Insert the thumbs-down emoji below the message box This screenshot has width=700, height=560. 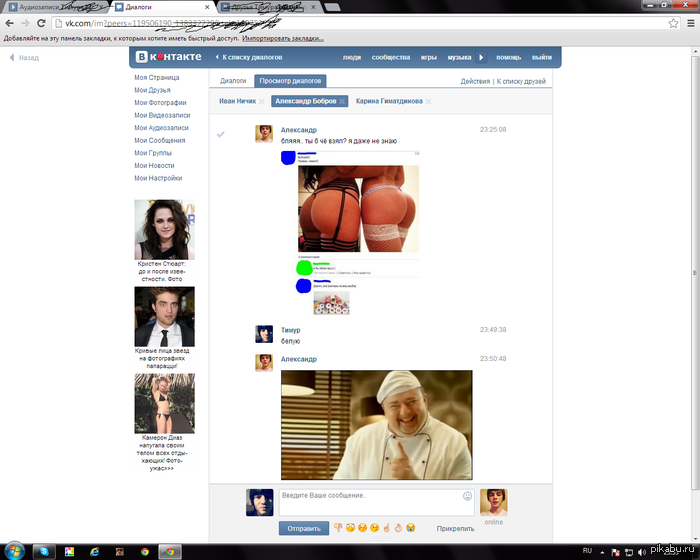tap(338, 528)
